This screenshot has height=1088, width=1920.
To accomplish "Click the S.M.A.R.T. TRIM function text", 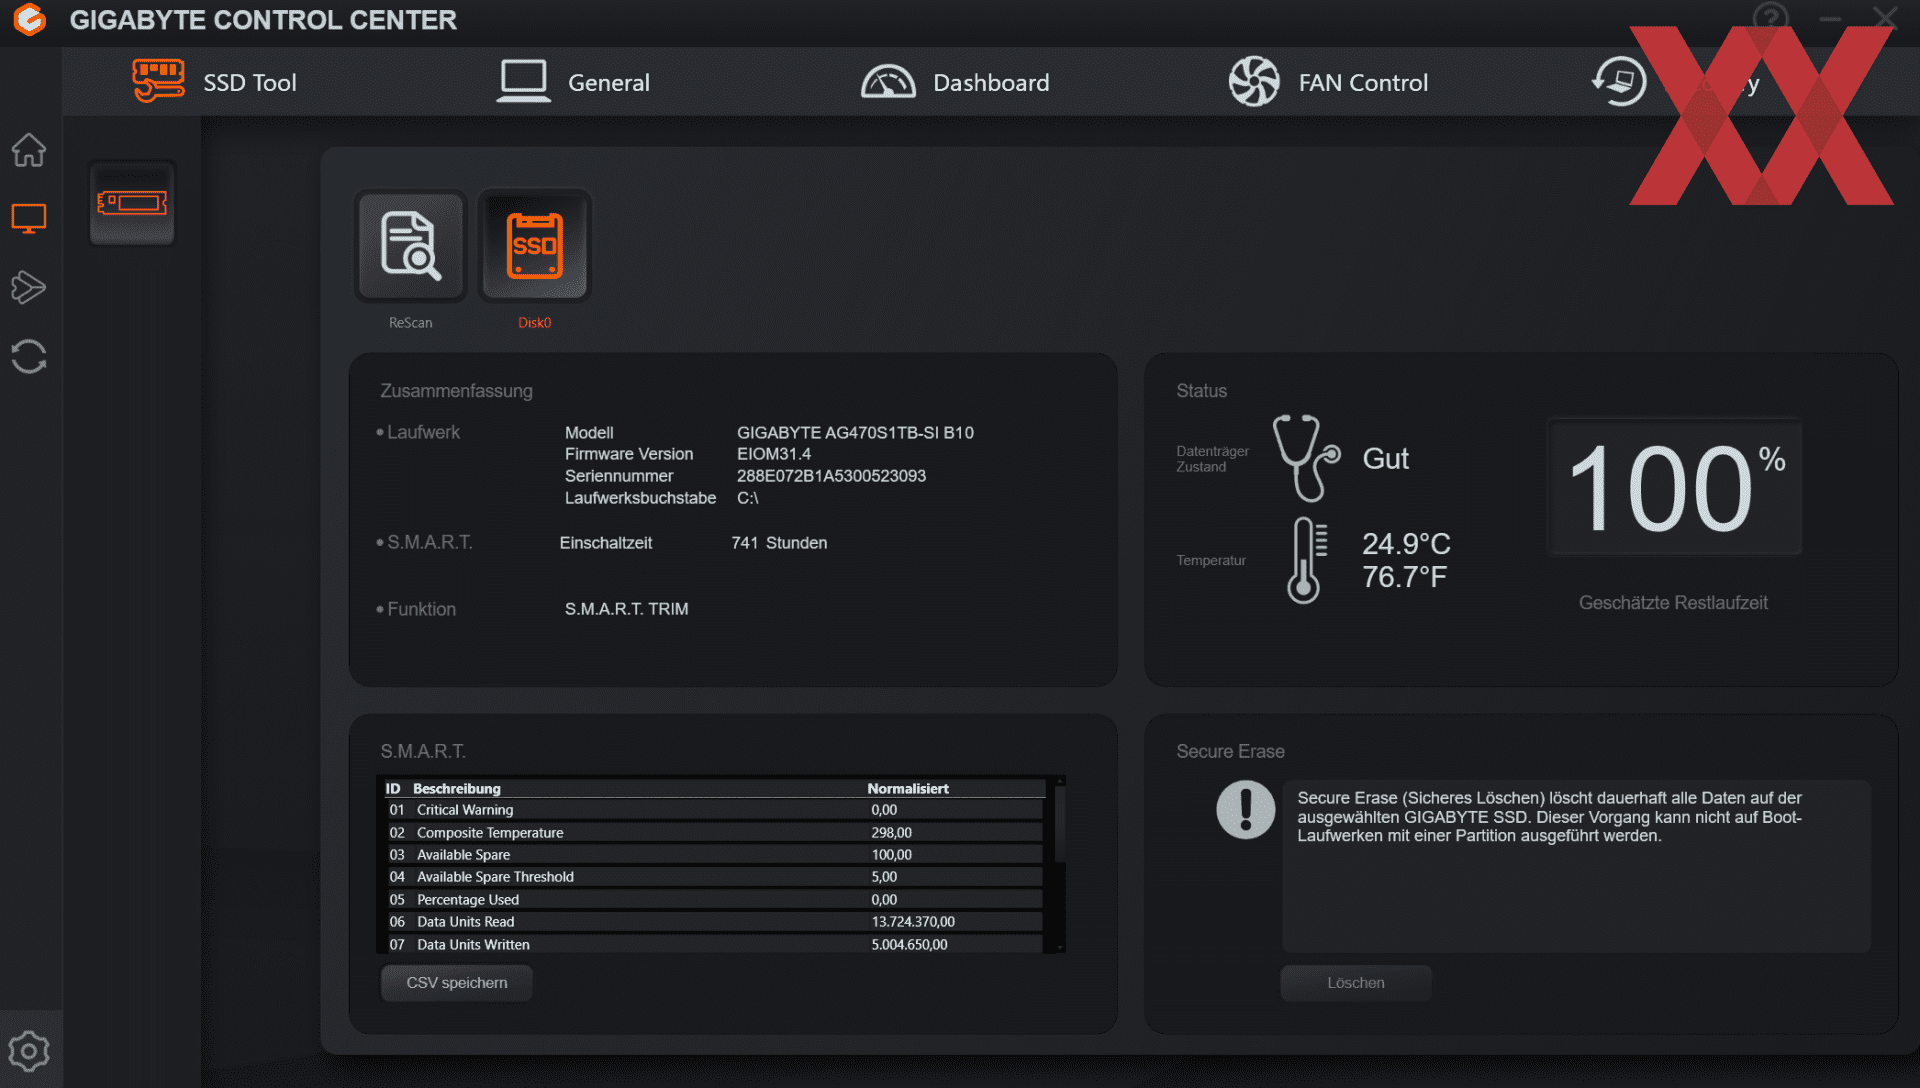I will 626,609.
